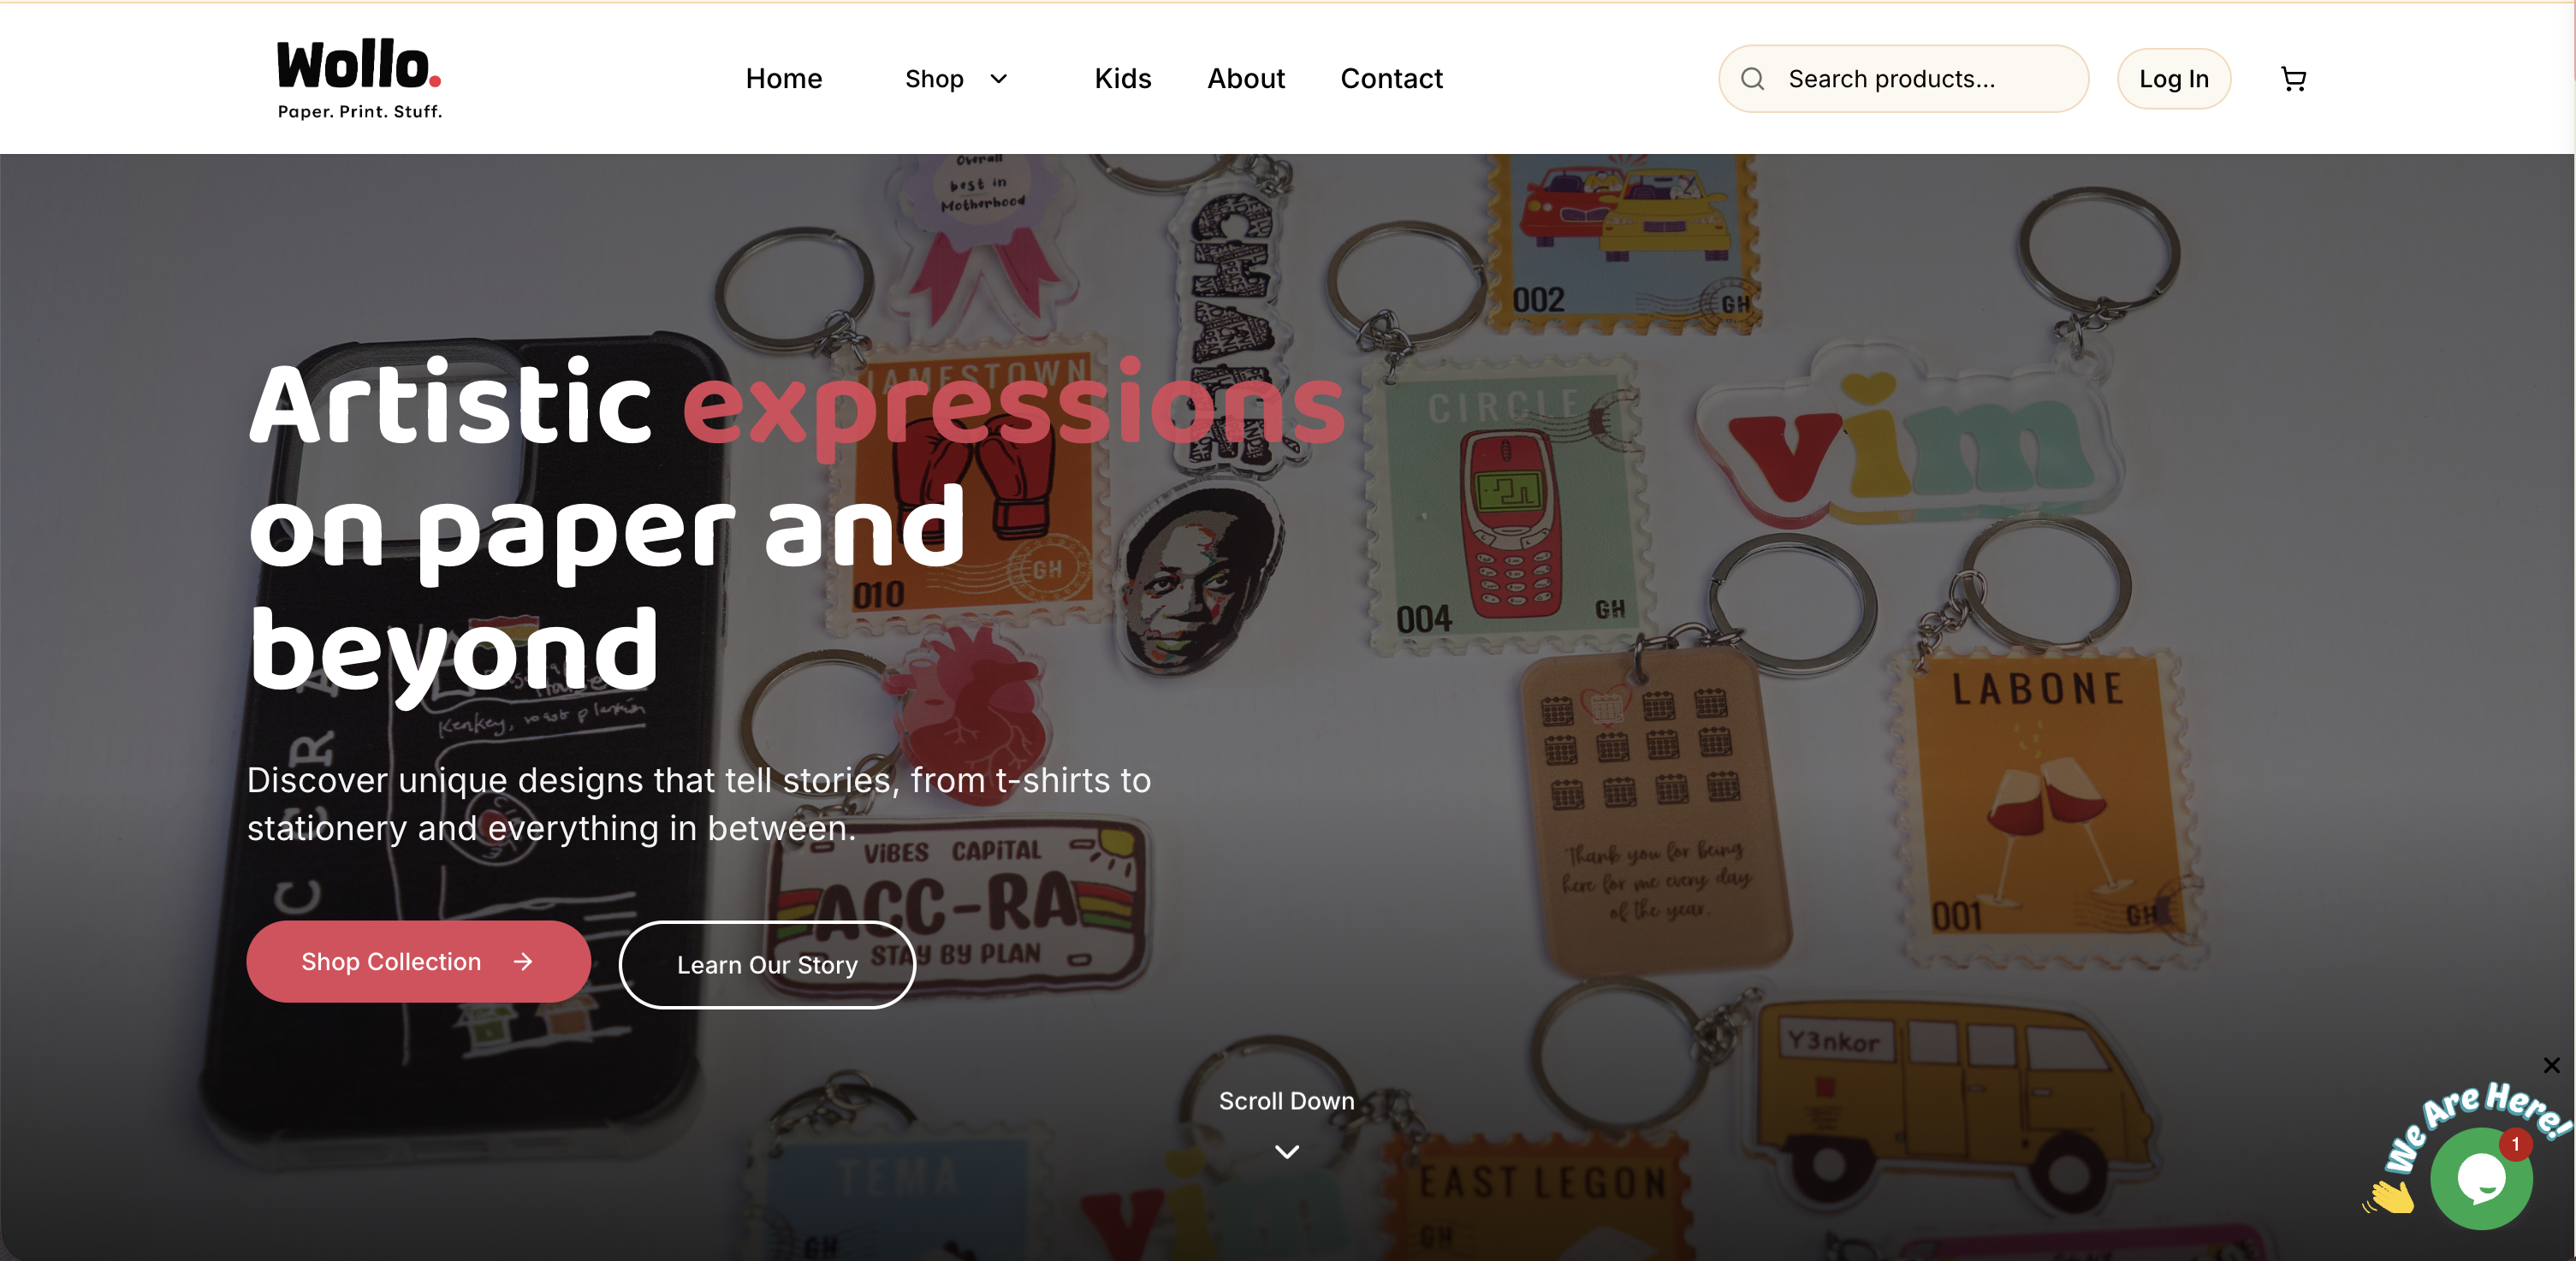Screen dimensions: 2576x1261
Task: Go to the Home page
Action: click(x=784, y=79)
